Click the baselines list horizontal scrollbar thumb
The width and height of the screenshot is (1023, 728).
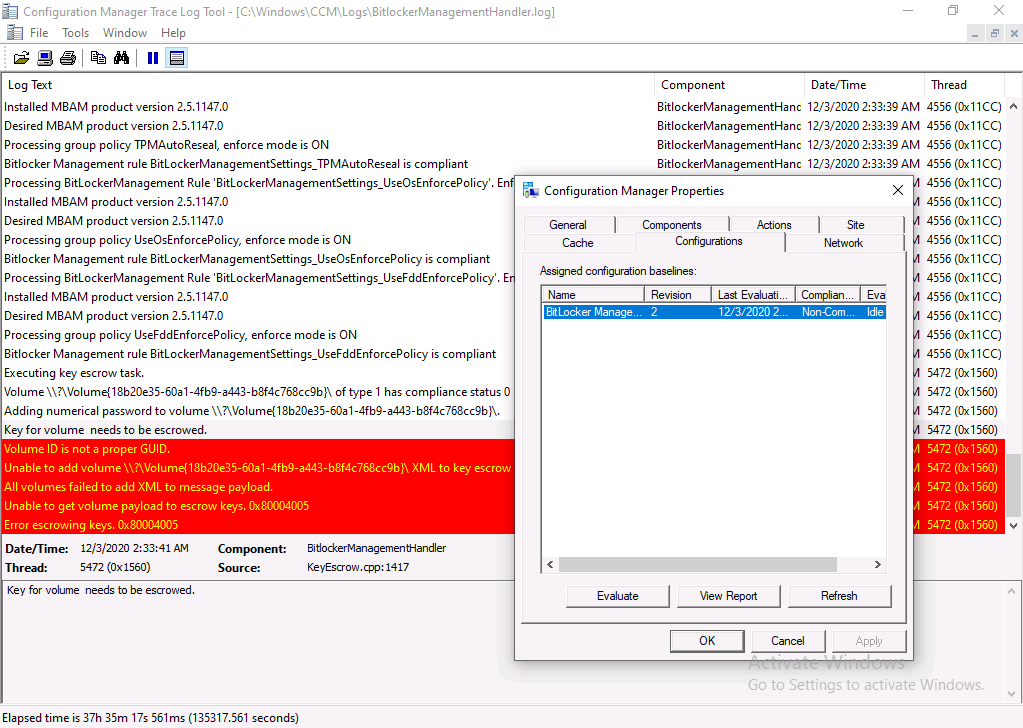point(697,565)
